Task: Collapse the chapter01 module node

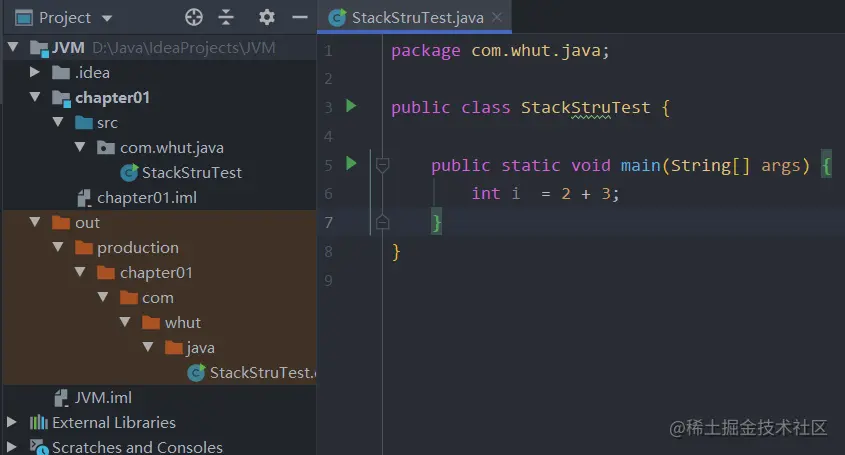Action: [x=35, y=97]
